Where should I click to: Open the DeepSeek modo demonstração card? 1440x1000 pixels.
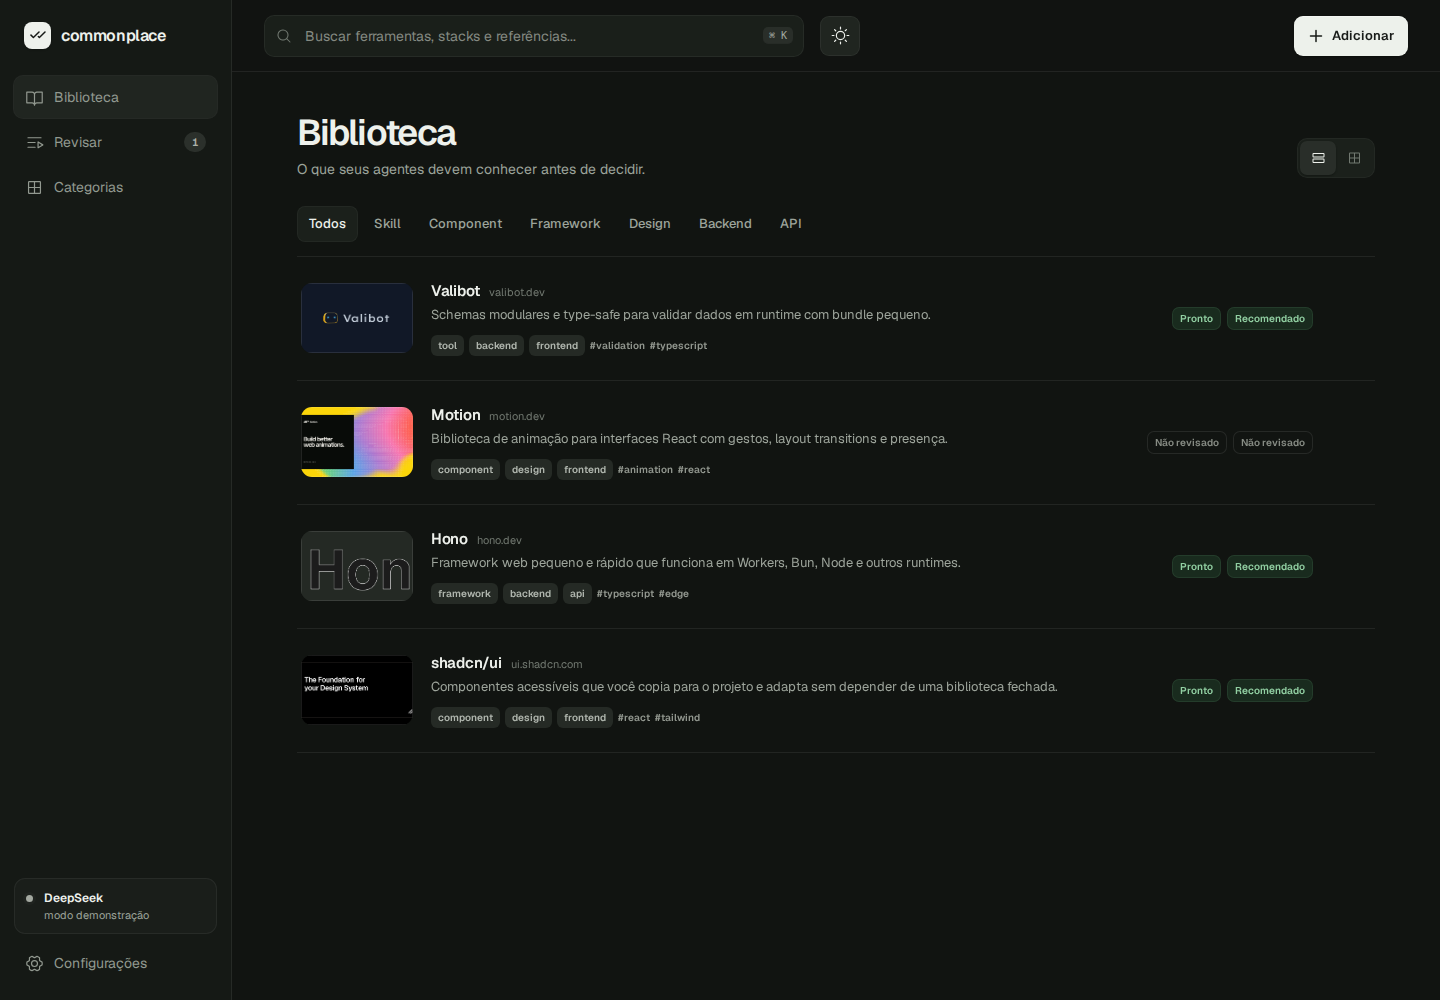pyautogui.click(x=115, y=906)
